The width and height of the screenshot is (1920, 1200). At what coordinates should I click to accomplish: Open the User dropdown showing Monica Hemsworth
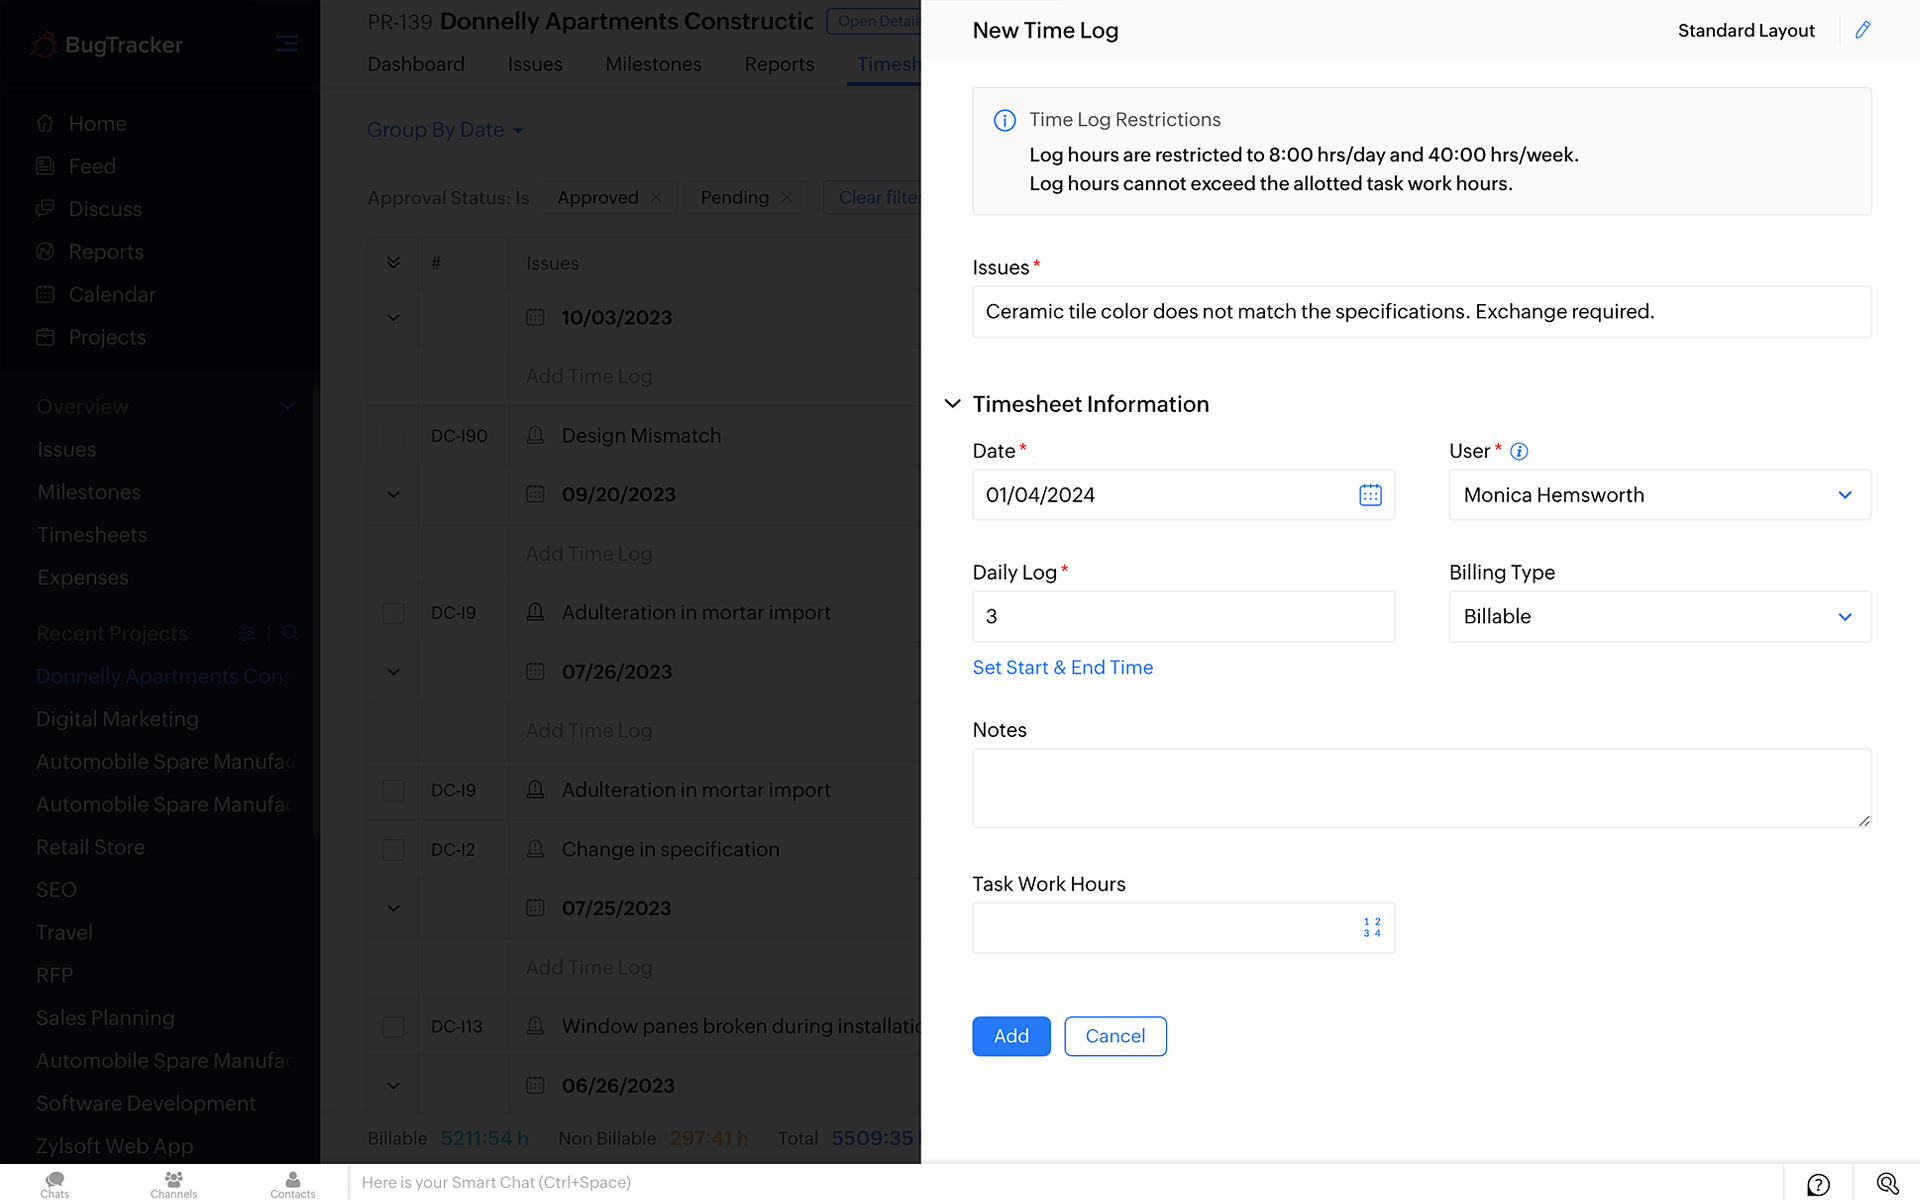1659,495
